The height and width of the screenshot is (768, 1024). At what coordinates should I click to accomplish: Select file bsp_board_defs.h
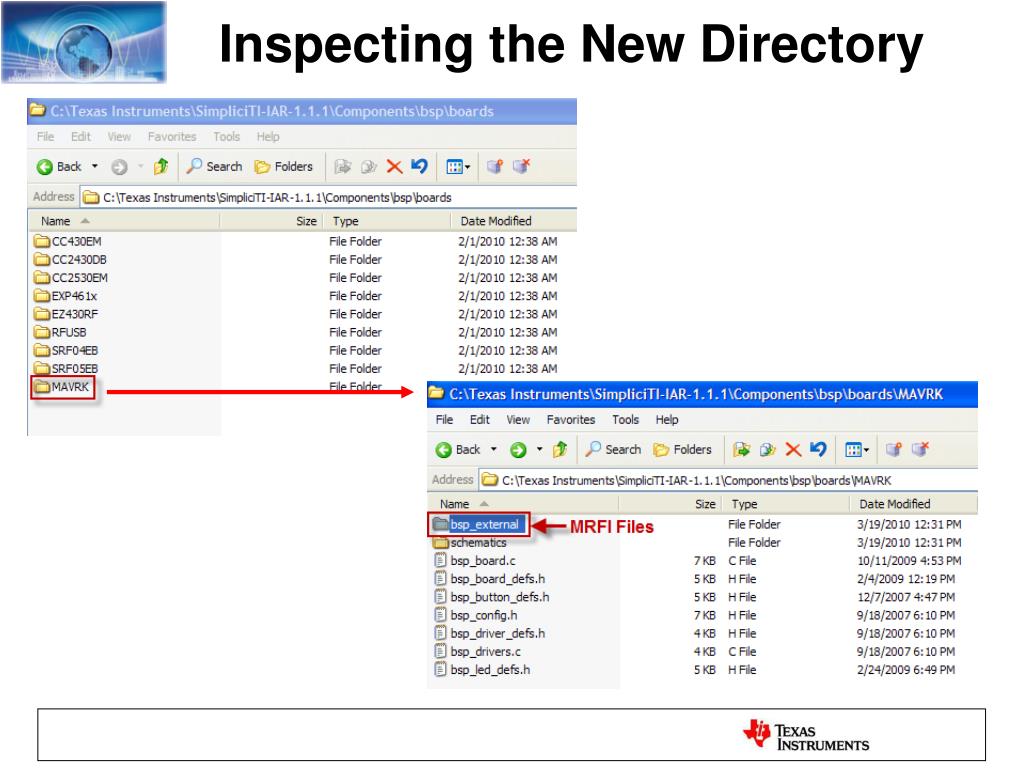pyautogui.click(x=489, y=579)
